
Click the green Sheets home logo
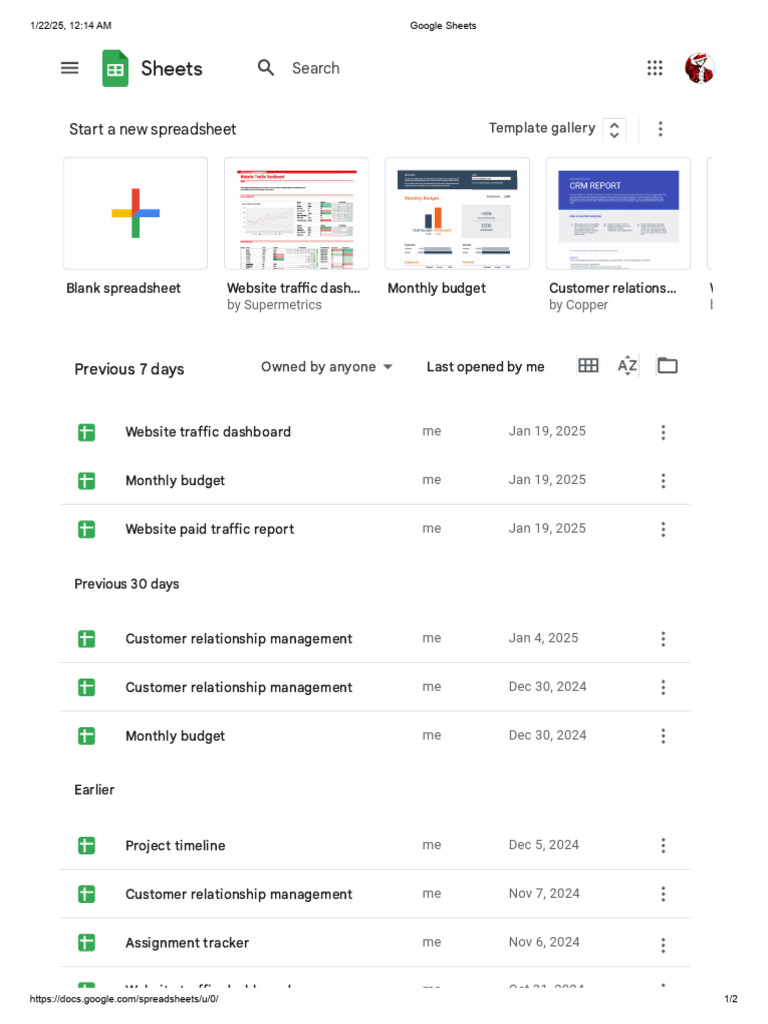click(115, 69)
